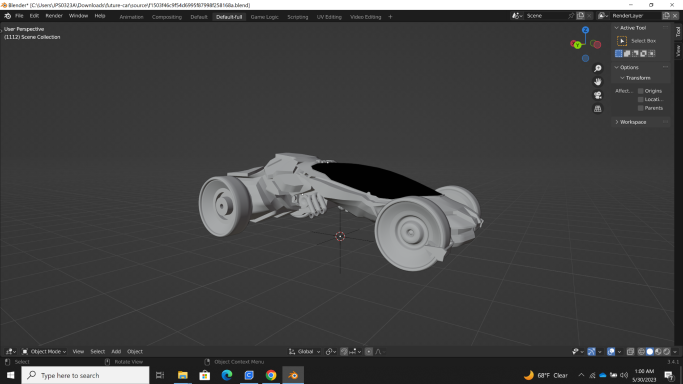This screenshot has width=683, height=384.
Task: Switch perspective/orthographic grid icon
Action: (x=598, y=109)
